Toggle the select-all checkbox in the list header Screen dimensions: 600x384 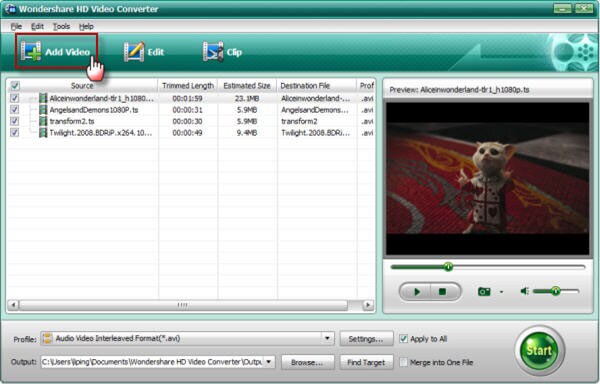[15, 85]
